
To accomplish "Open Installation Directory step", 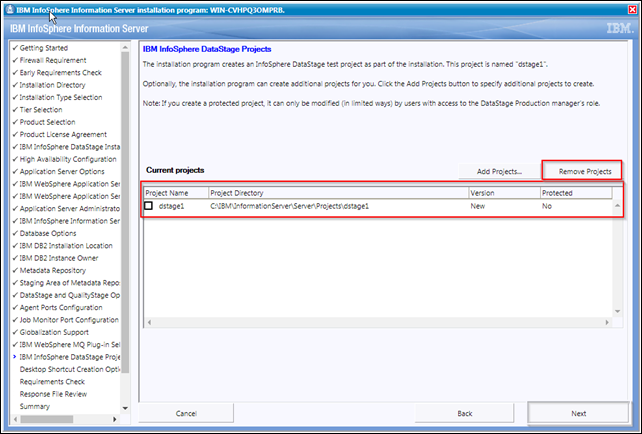I will coord(52,85).
